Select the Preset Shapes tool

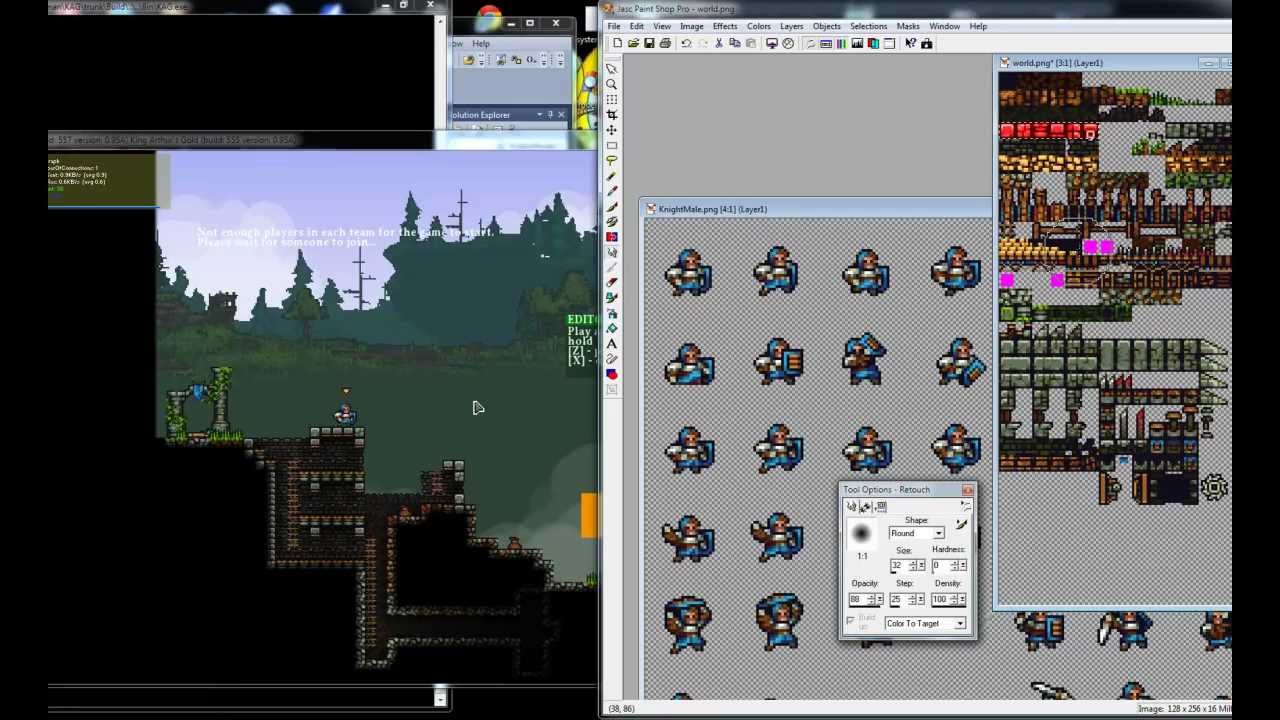(612, 374)
